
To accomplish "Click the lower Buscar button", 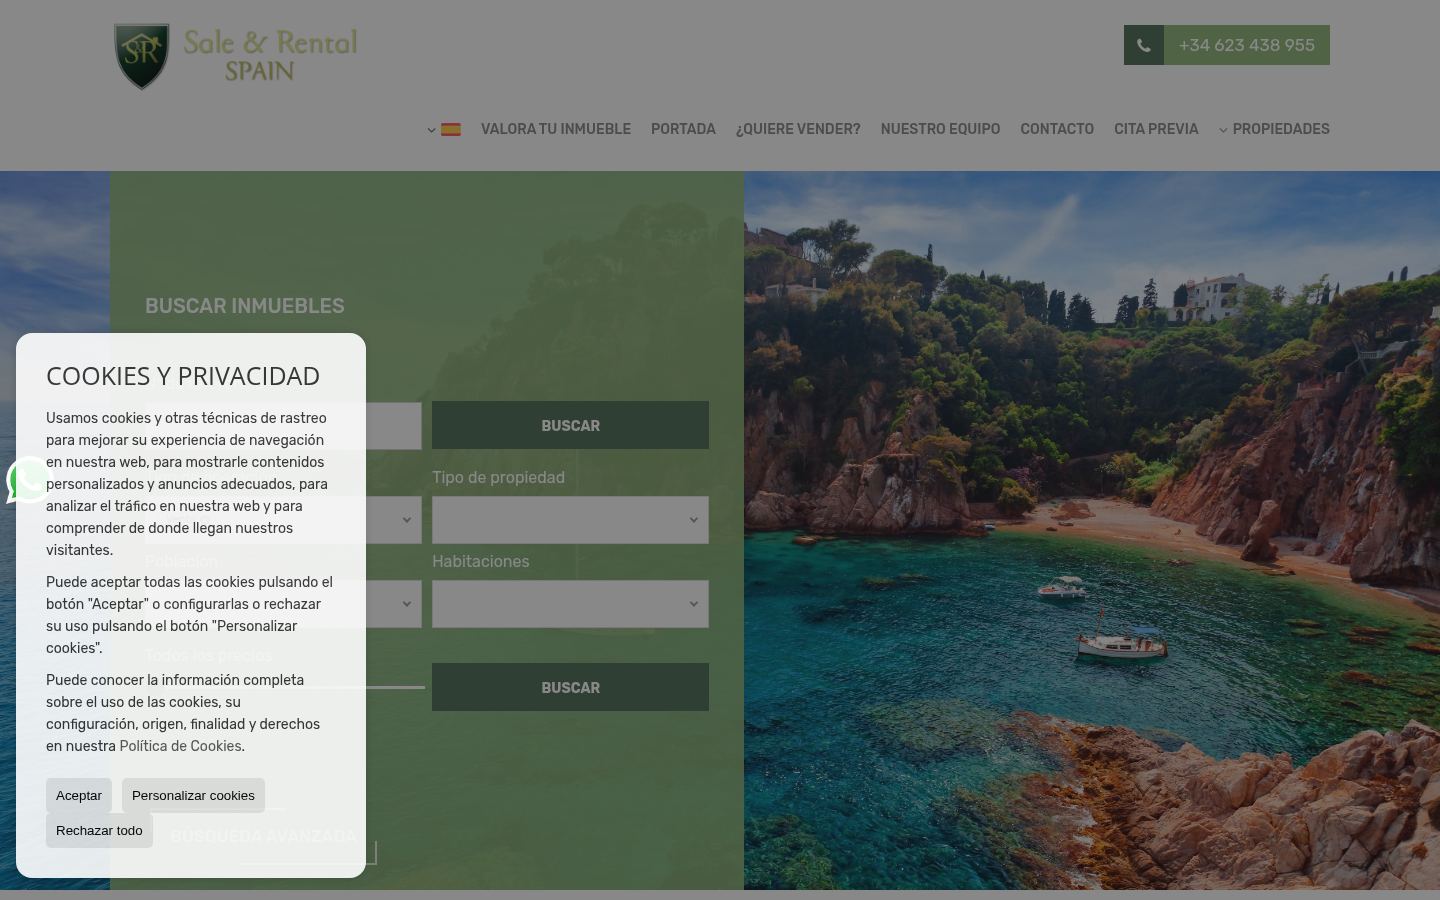I will (x=570, y=687).
